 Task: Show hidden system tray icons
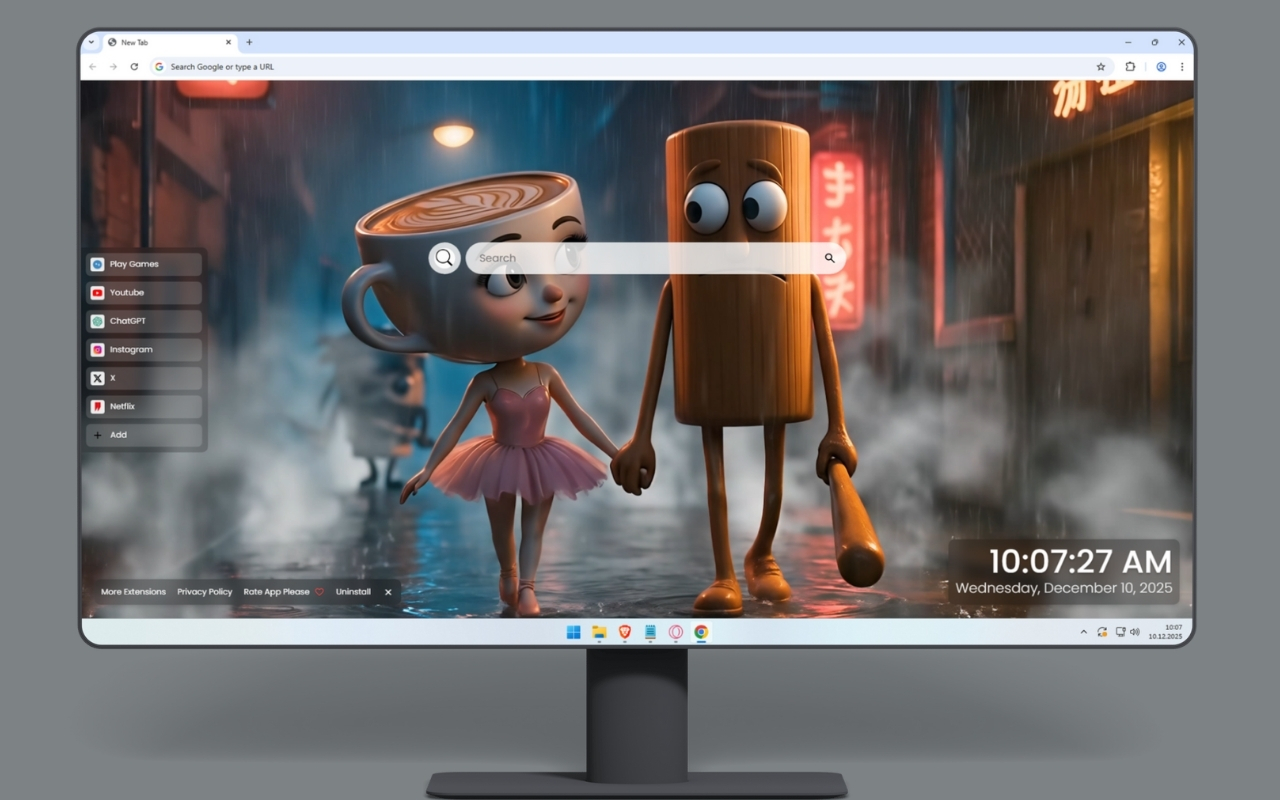point(1083,632)
